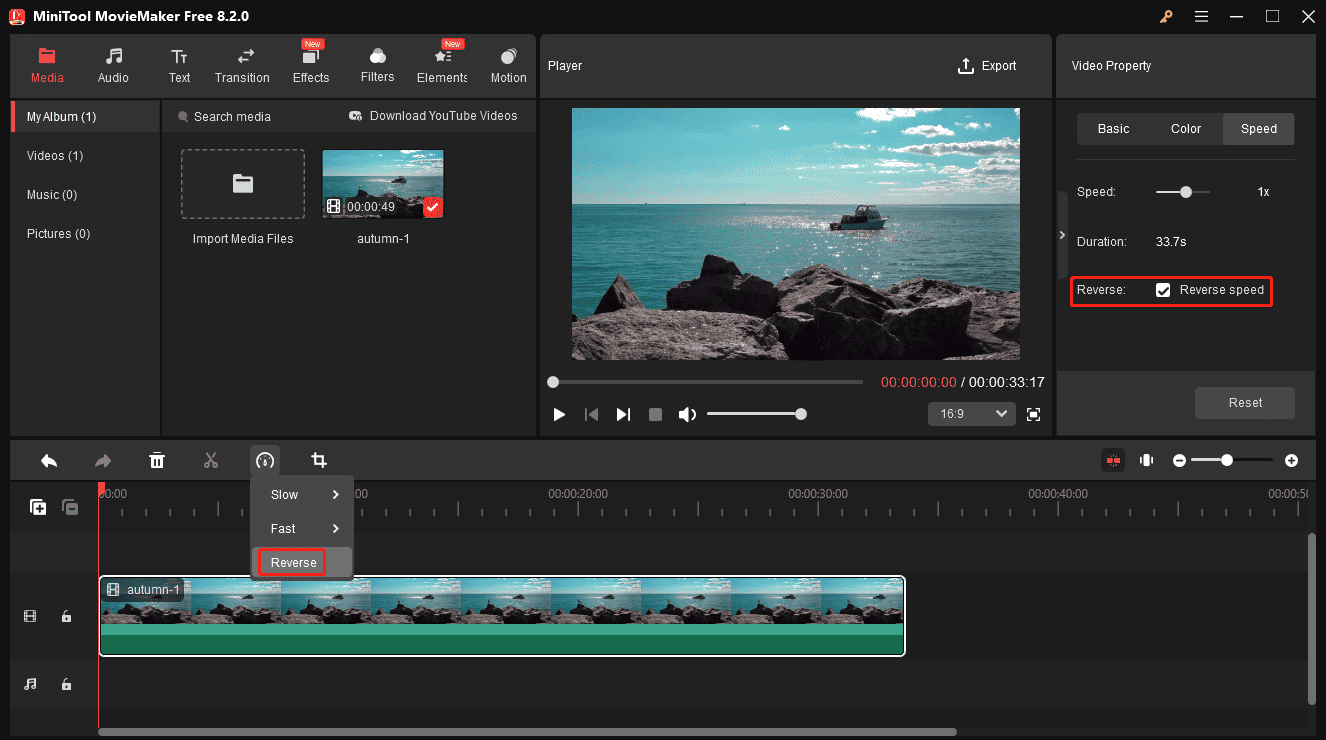Enter full screen preview mode
Image resolution: width=1326 pixels, height=740 pixels.
[x=1034, y=414]
